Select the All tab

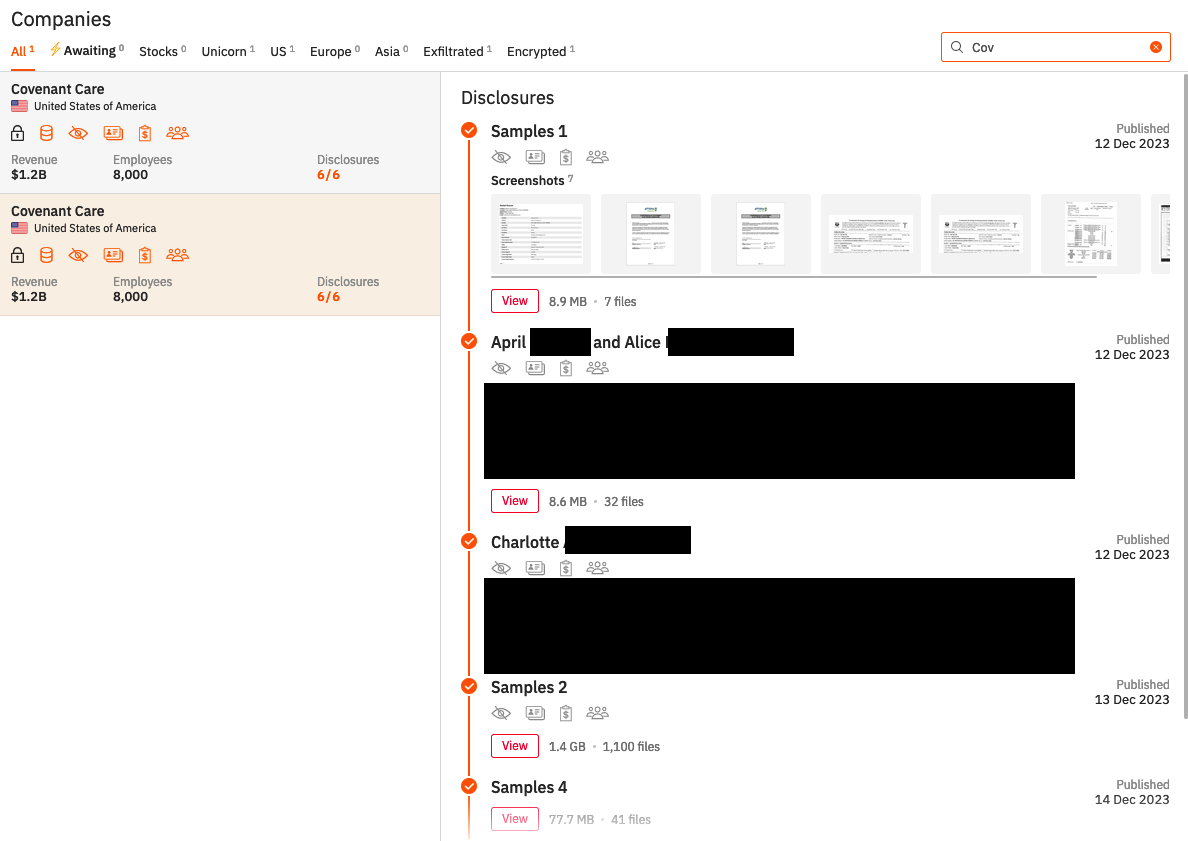[23, 51]
